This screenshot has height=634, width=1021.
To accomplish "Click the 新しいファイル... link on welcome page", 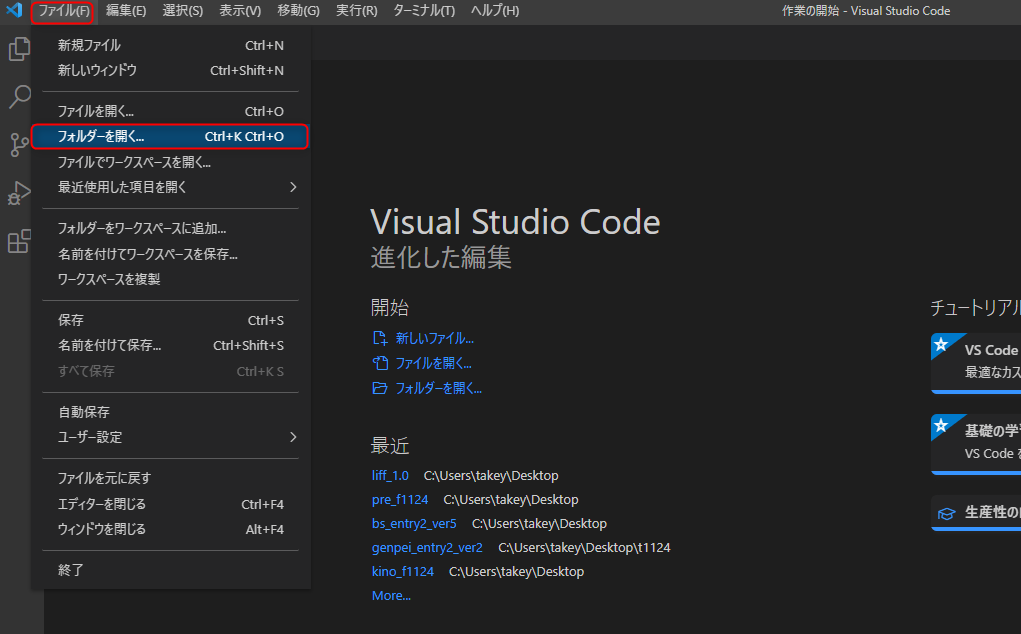I will (x=434, y=338).
